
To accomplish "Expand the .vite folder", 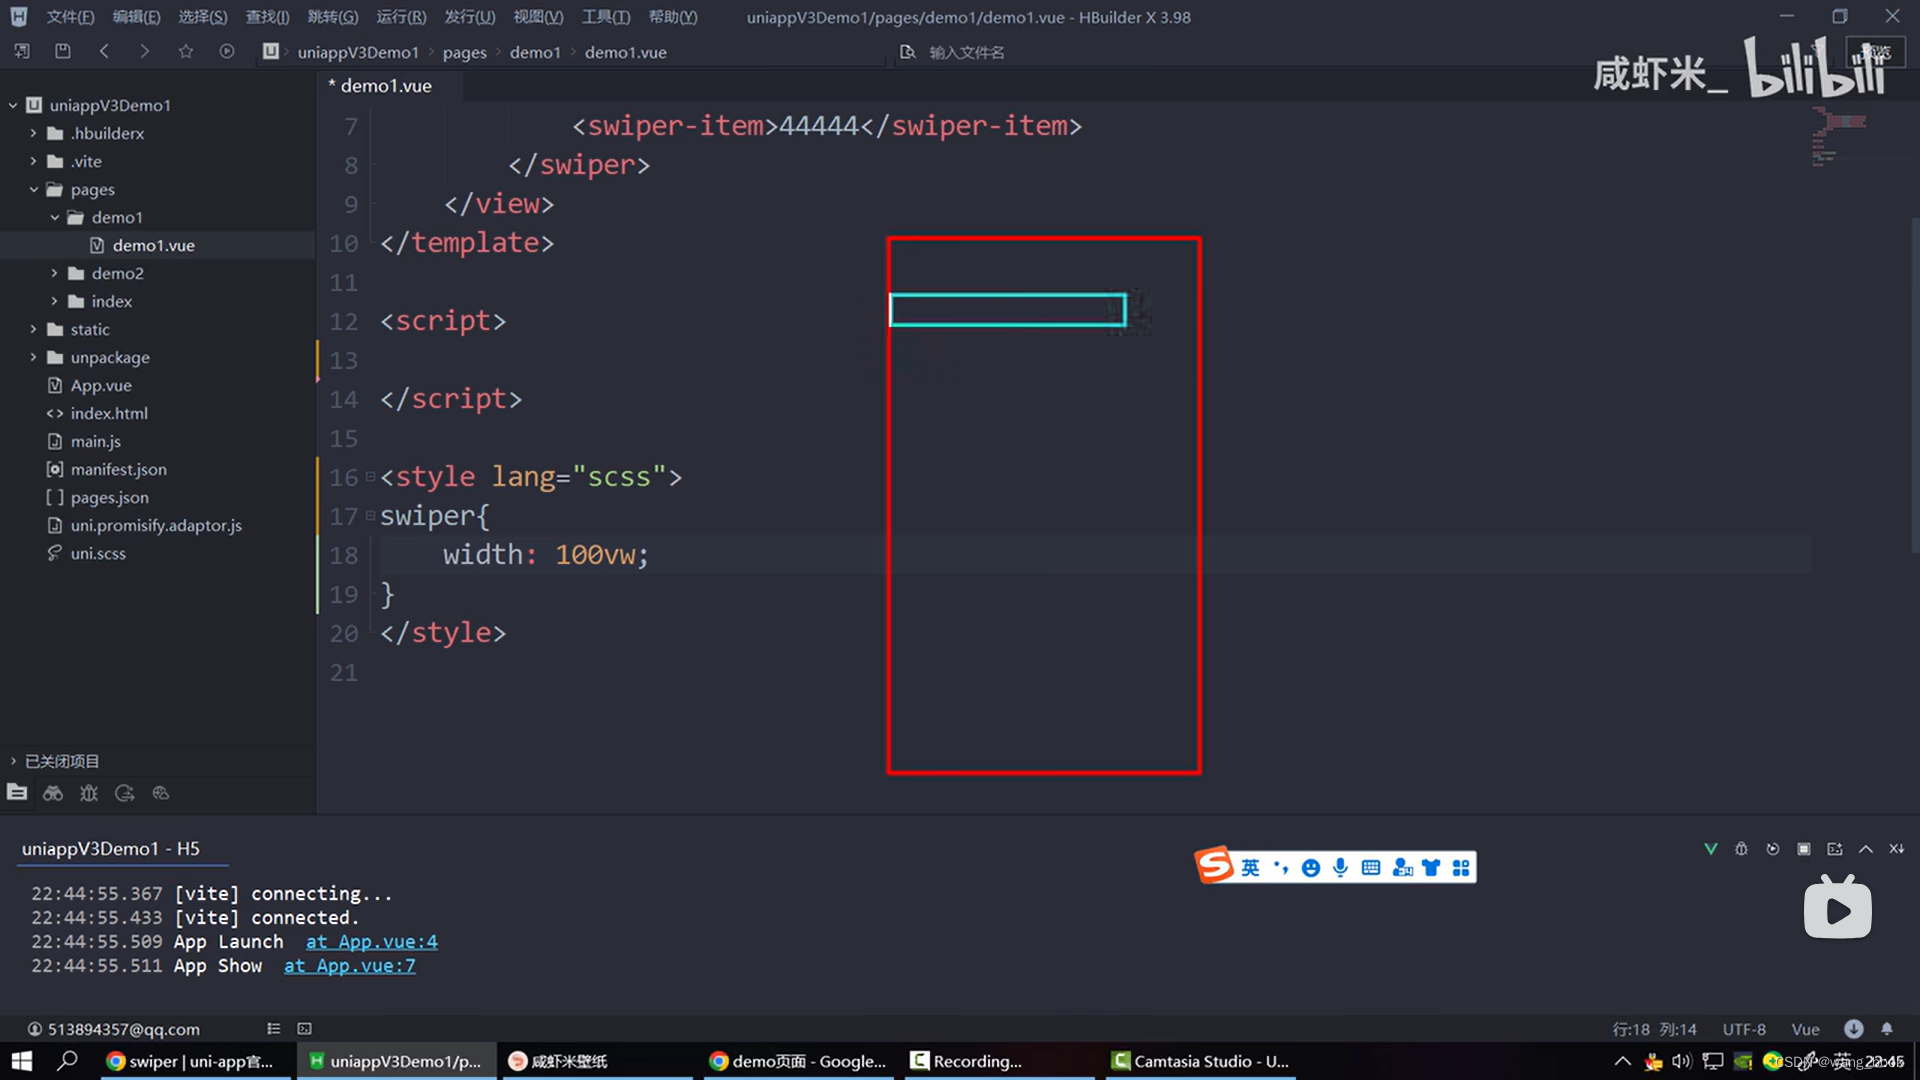I will click(33, 161).
